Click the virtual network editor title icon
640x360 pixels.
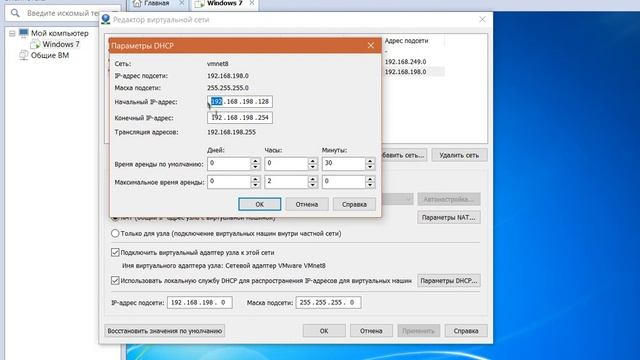point(106,19)
